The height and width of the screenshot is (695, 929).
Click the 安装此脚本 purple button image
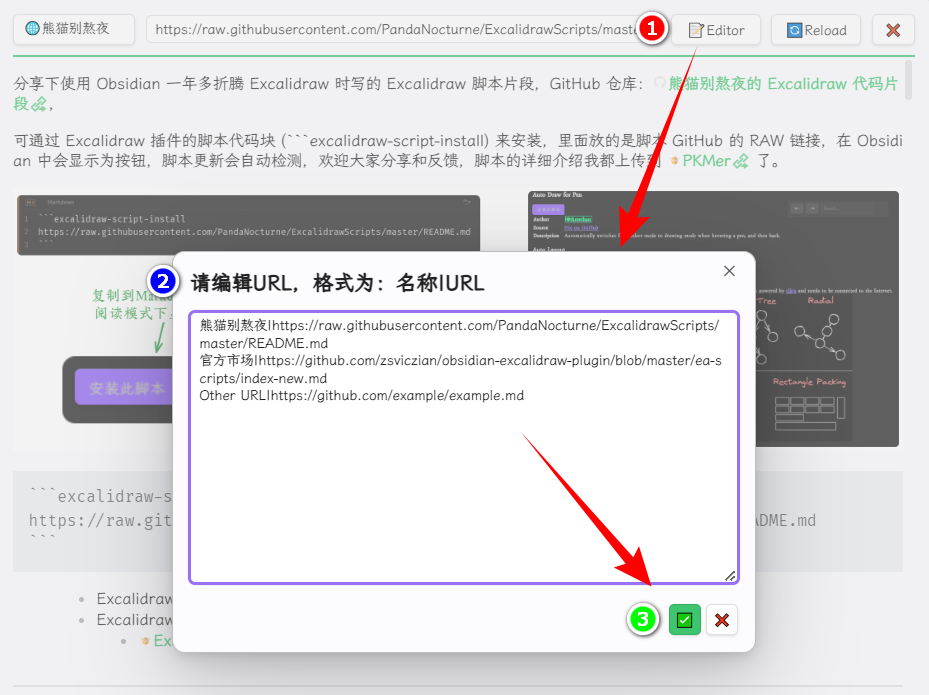click(x=123, y=388)
